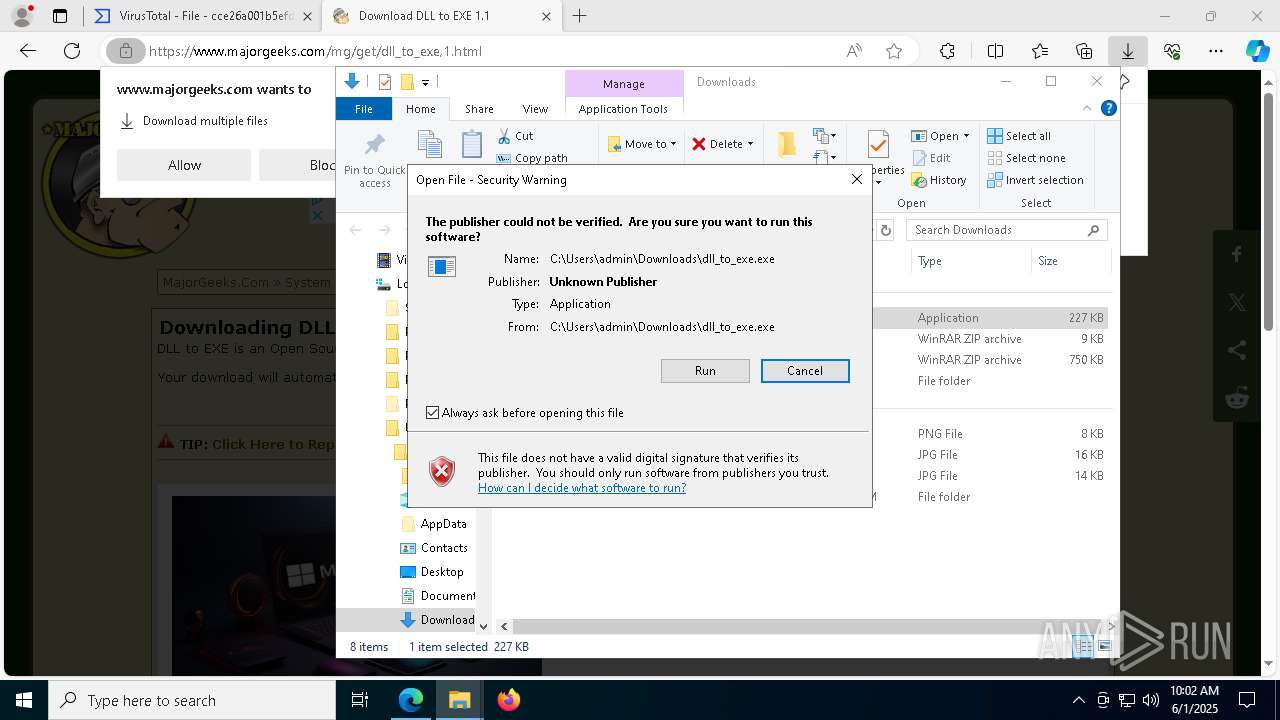This screenshot has height=720, width=1280.
Task: Click Open in the ribbon Open group
Action: [935, 136]
